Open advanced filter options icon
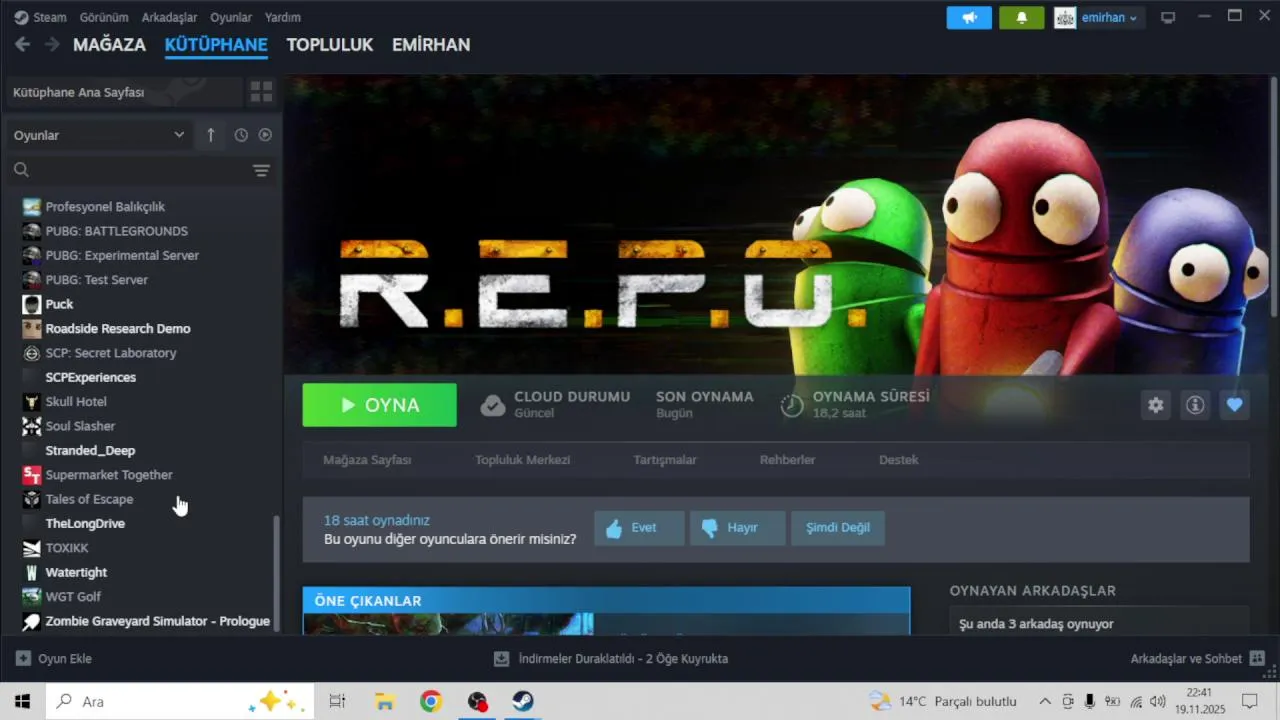This screenshot has width=1280, height=720. (x=261, y=170)
